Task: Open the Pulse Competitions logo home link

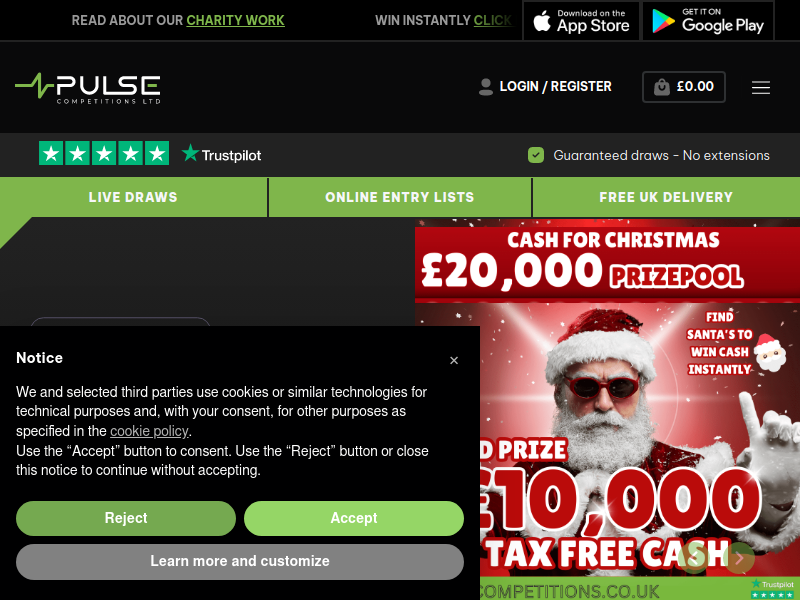Action: click(88, 88)
